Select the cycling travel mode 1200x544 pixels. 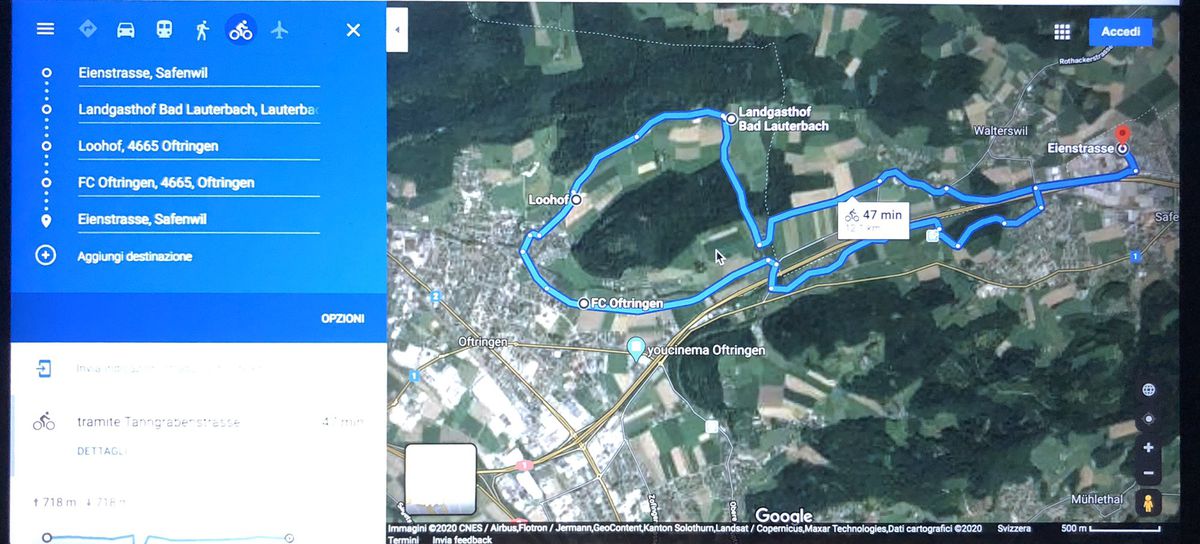tap(240, 30)
